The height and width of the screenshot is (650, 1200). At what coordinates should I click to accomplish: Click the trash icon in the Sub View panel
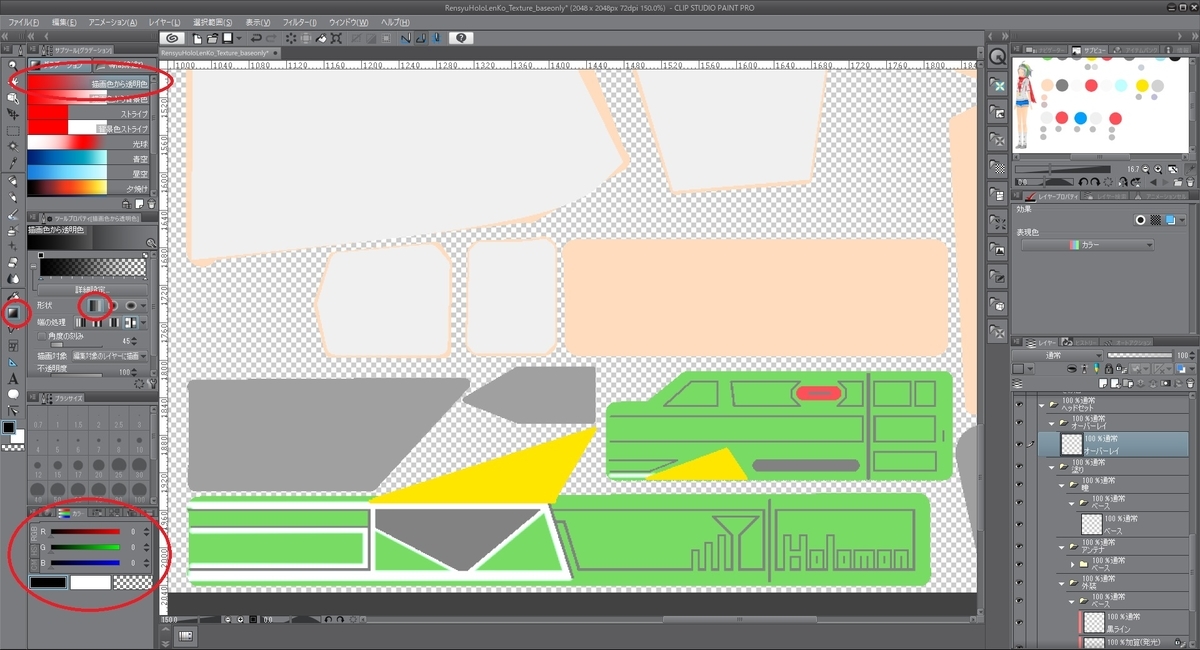[x=1190, y=181]
